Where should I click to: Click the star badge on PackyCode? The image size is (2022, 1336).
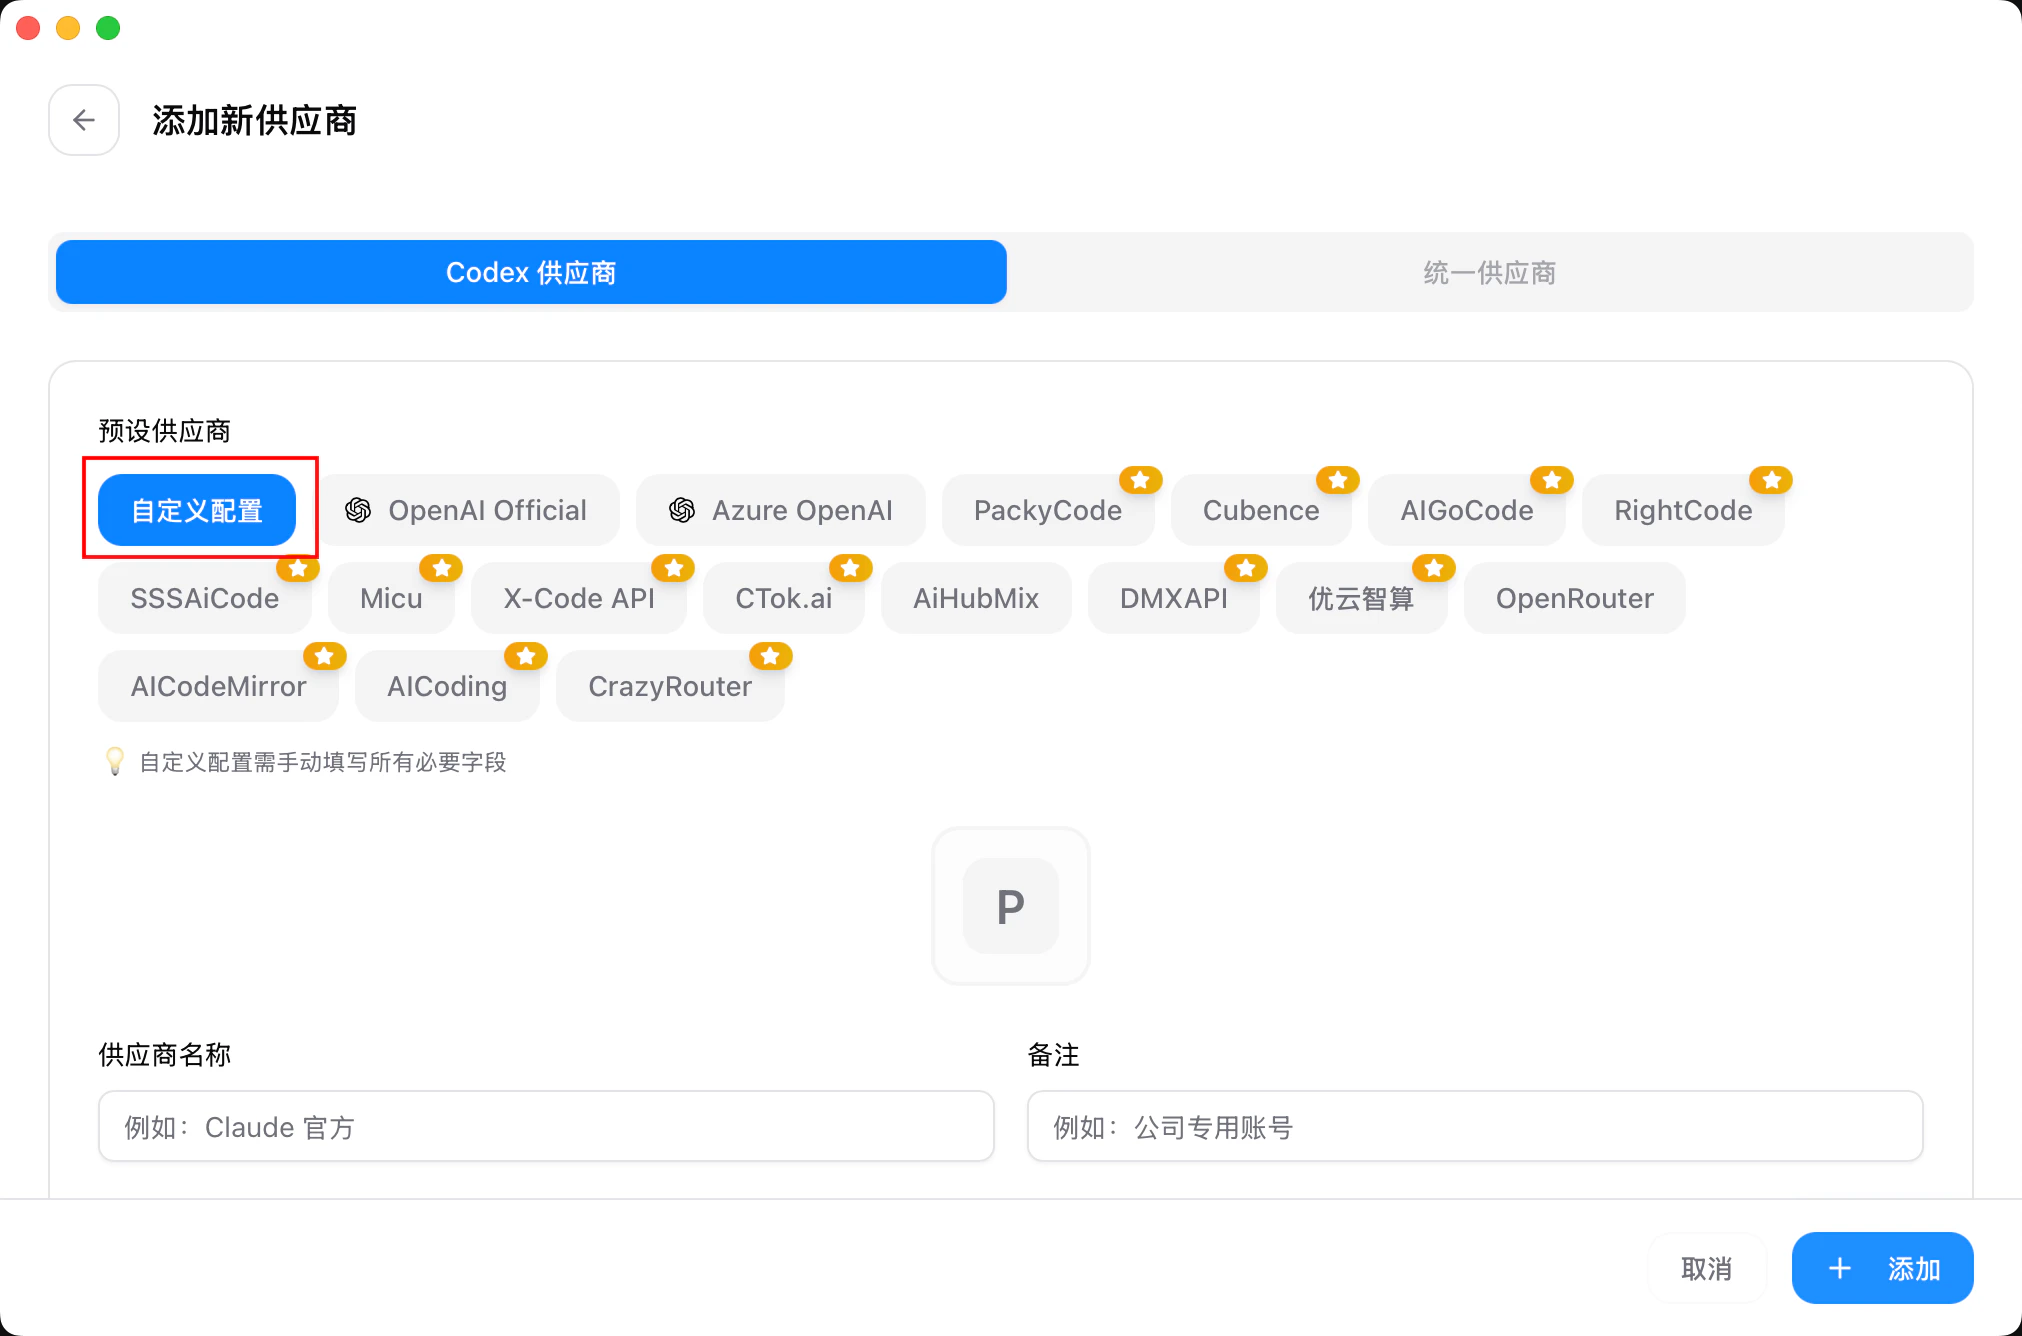[x=1140, y=480]
